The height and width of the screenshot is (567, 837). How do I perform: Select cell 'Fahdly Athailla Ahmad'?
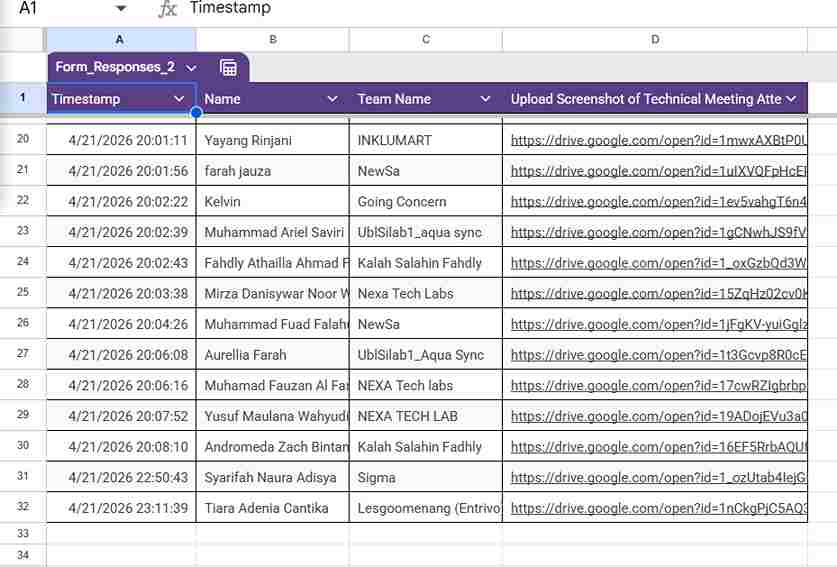point(273,263)
